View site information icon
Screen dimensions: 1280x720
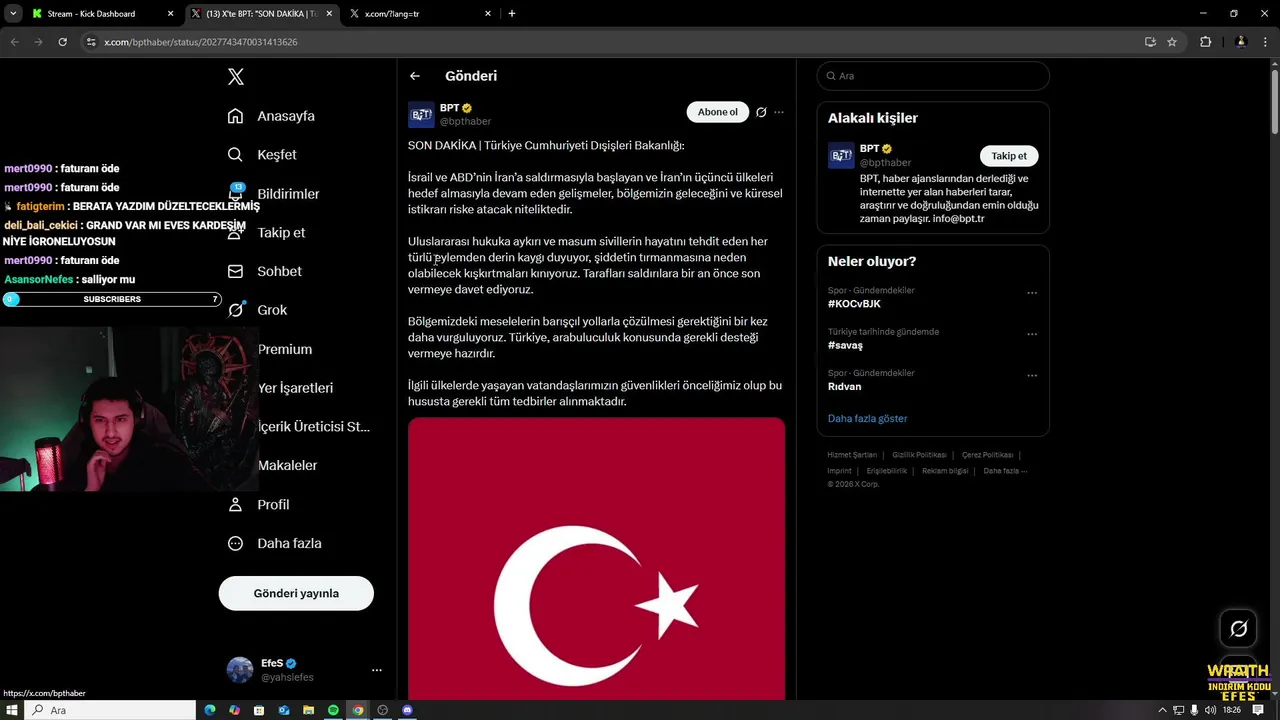(91, 42)
